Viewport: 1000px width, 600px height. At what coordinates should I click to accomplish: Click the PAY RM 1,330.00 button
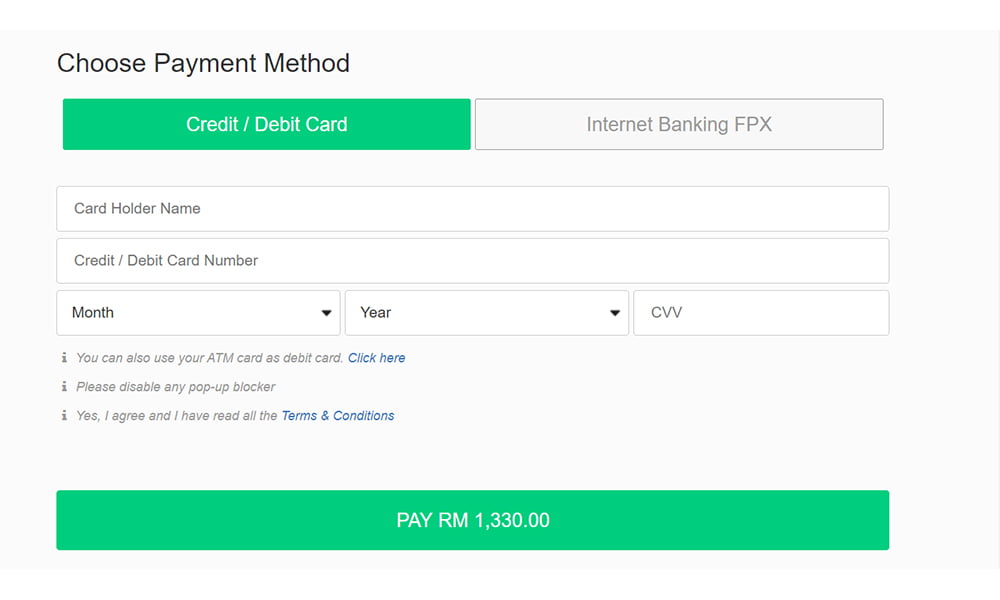(x=473, y=520)
